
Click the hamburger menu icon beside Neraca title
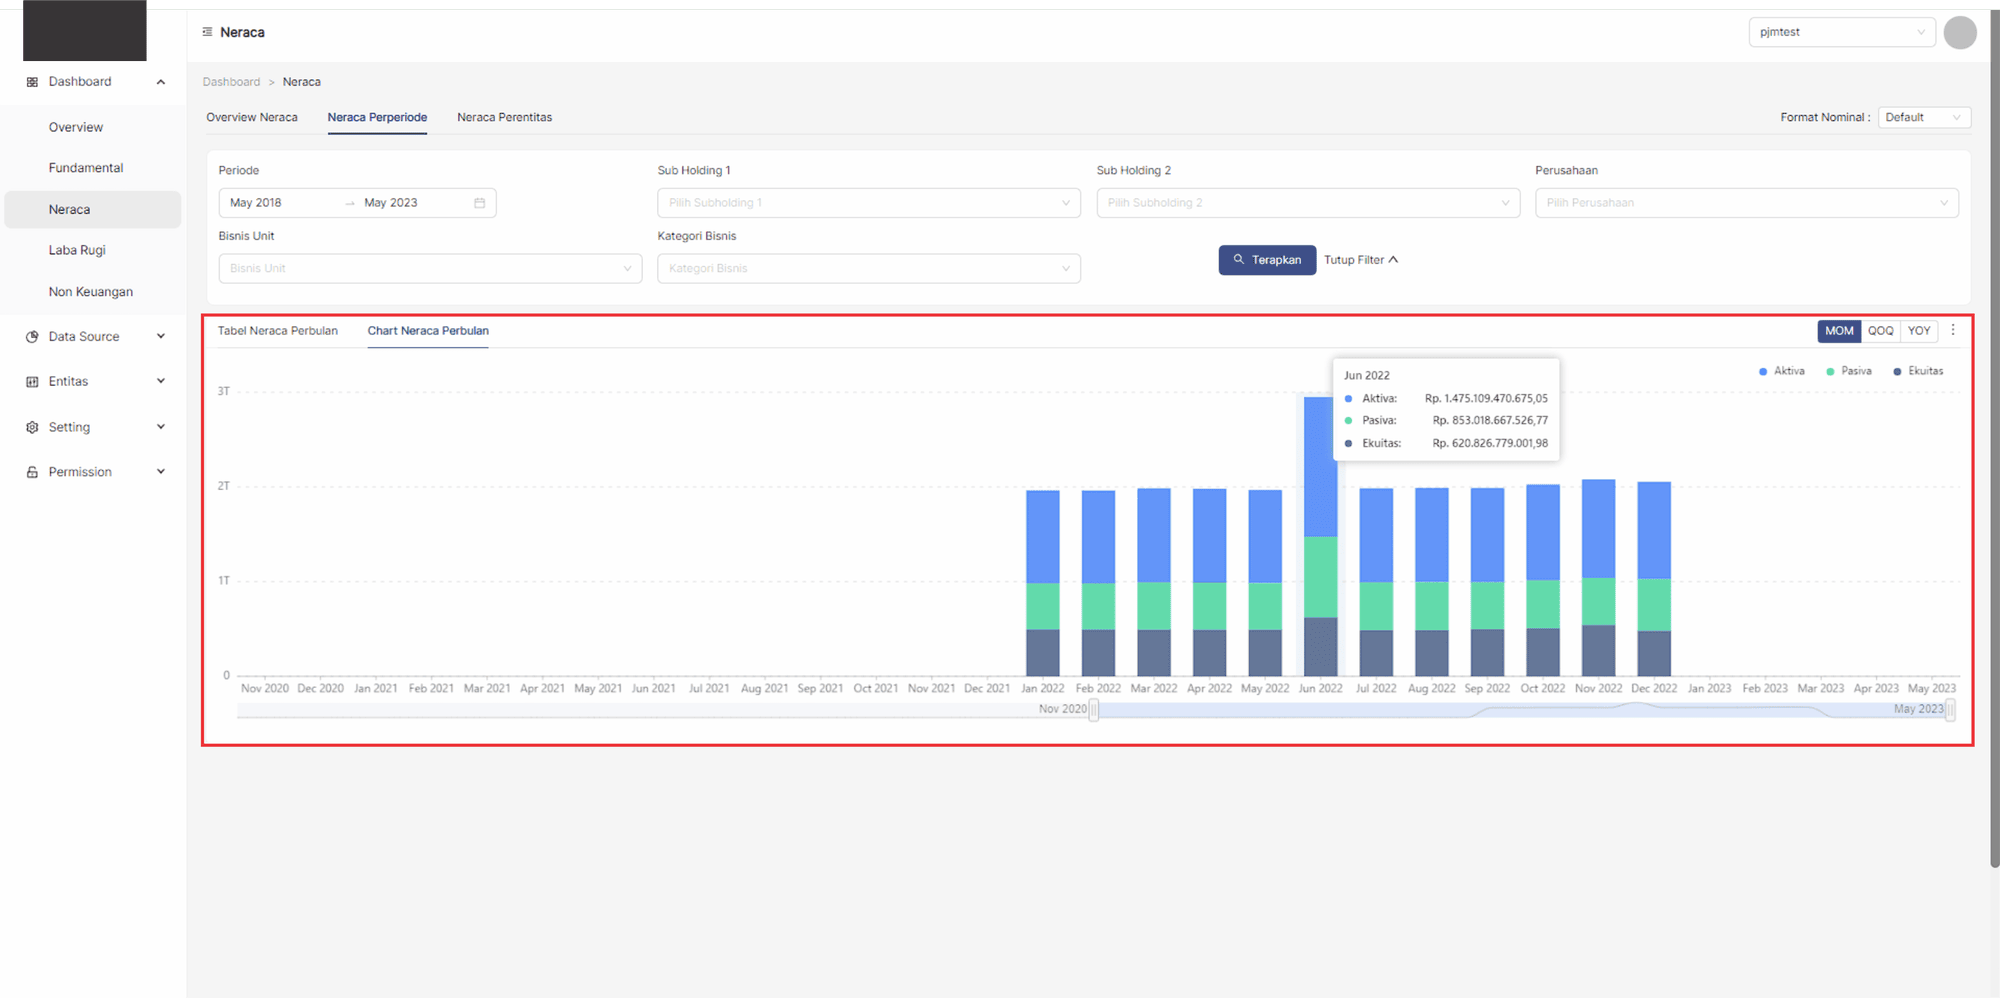[x=207, y=32]
